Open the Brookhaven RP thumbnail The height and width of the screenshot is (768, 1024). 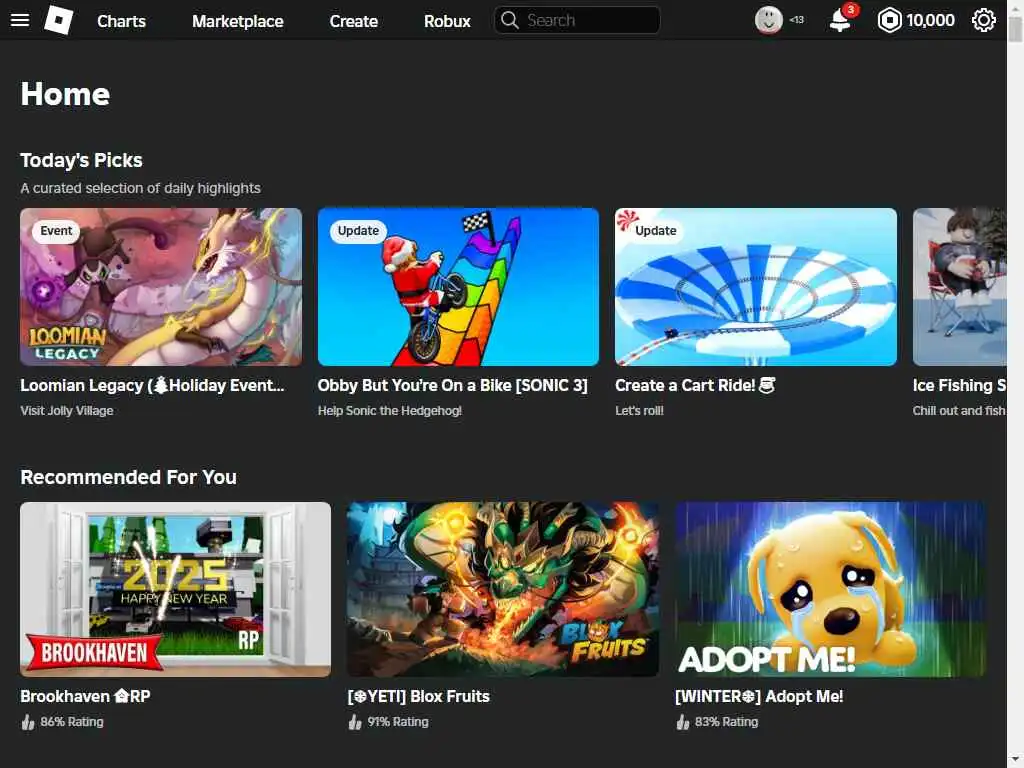[x=176, y=589]
